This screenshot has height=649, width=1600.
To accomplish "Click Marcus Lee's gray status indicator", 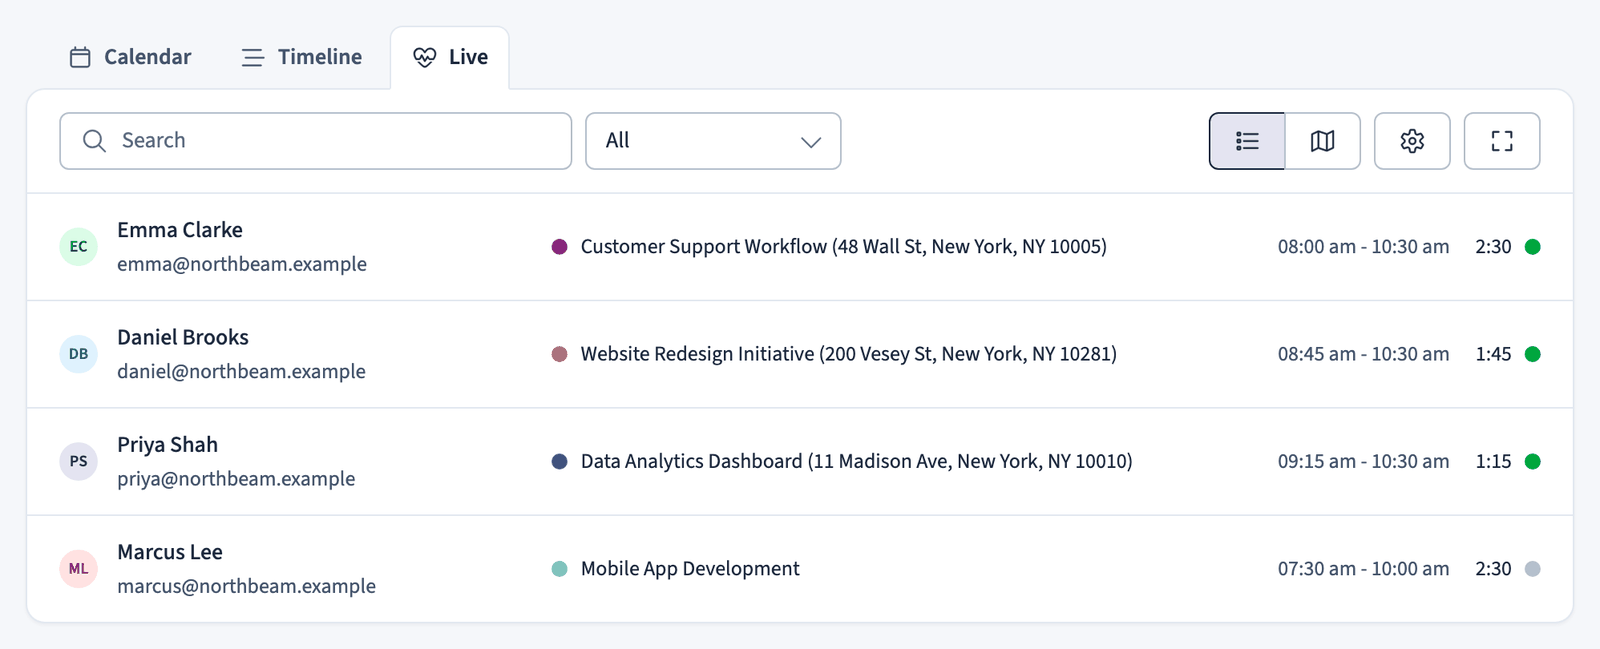I will click(x=1532, y=569).
